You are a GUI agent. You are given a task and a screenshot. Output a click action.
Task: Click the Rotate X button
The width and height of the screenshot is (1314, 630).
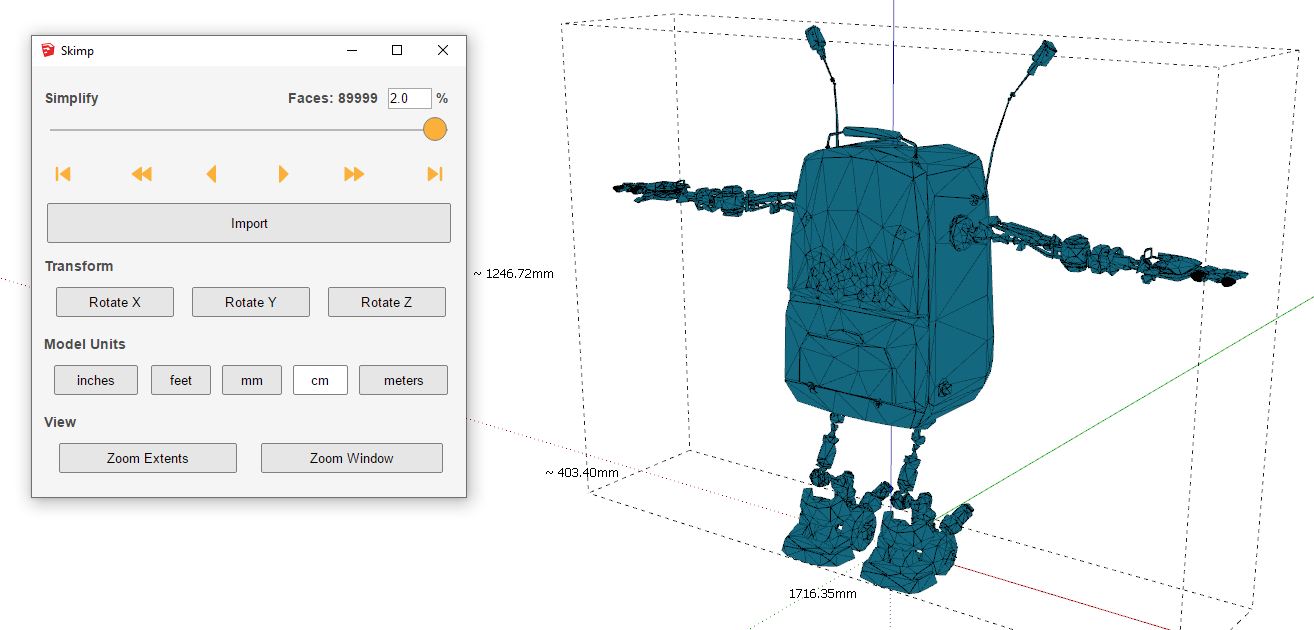(x=115, y=302)
